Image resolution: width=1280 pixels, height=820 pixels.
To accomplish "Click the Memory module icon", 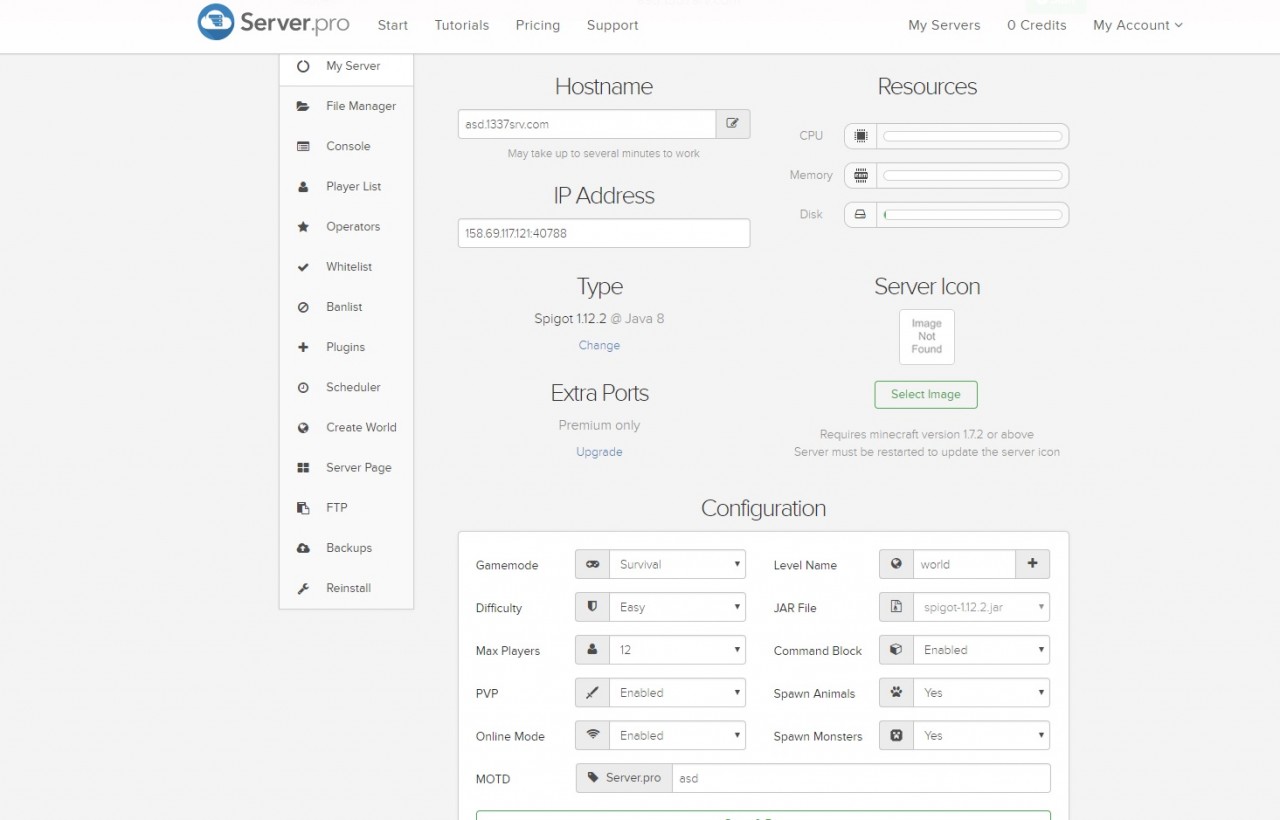I will coord(860,175).
